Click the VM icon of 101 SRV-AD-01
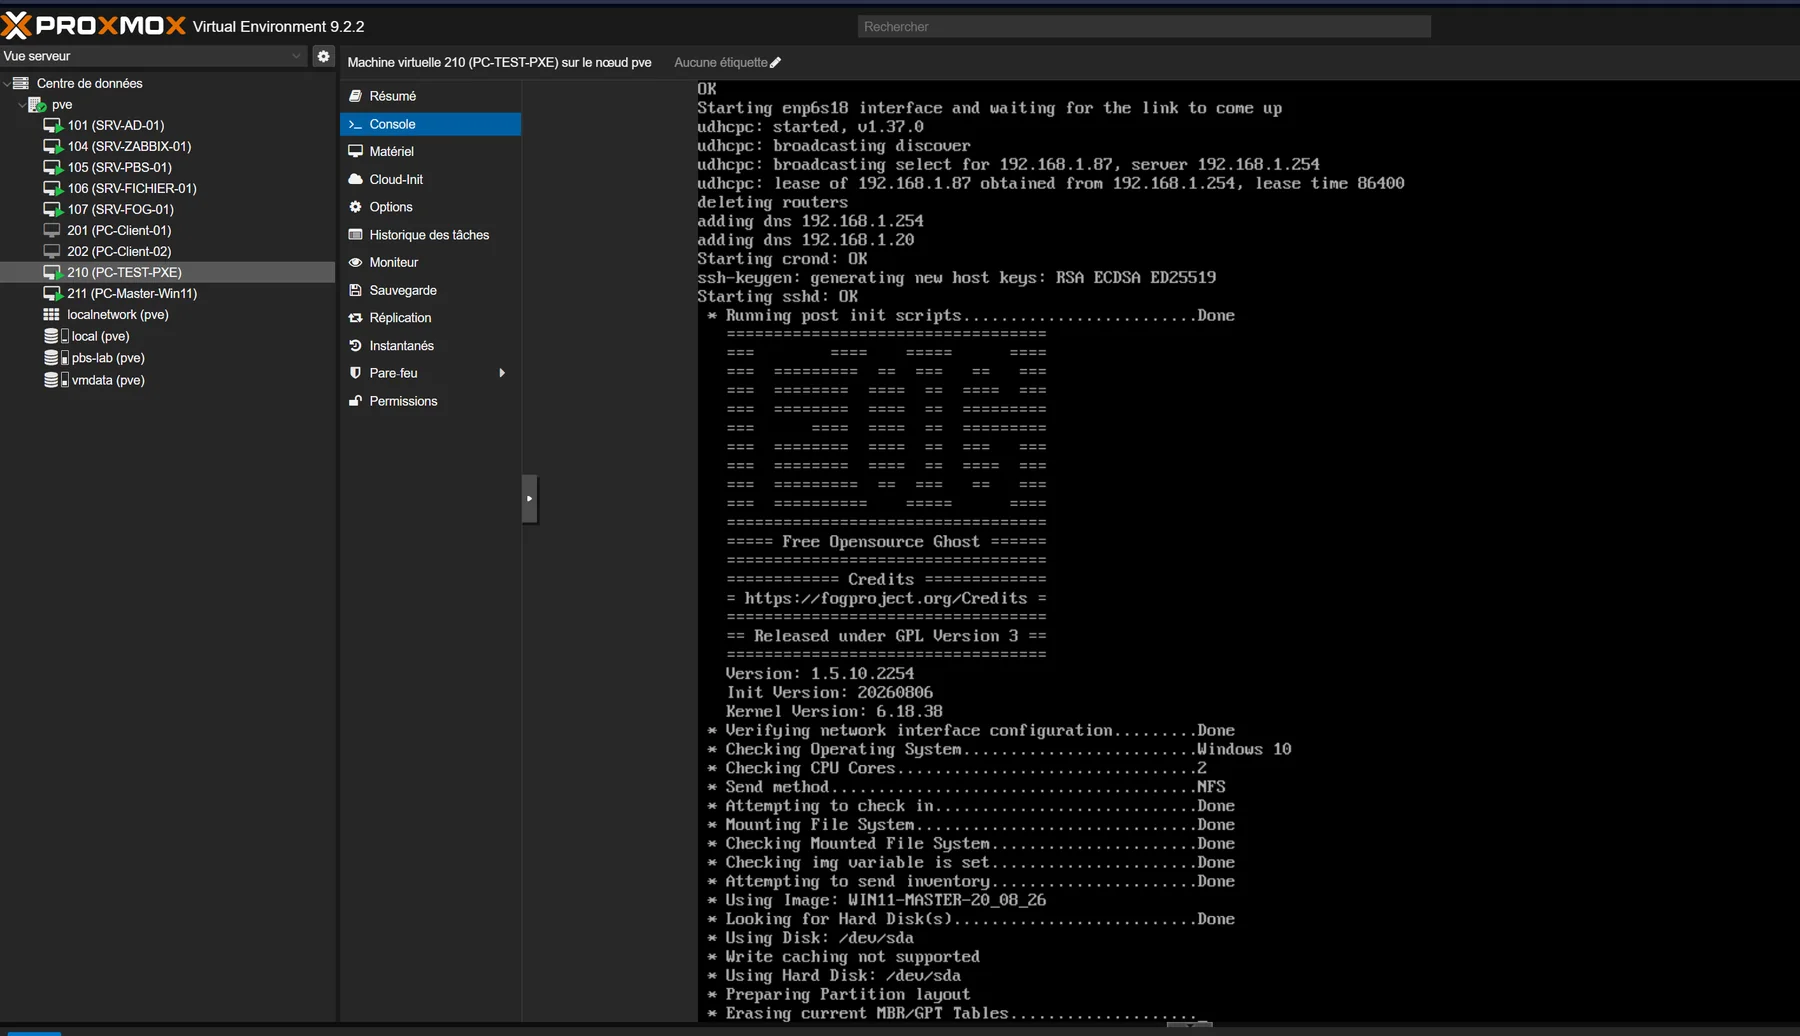Screen dimensions: 1800x1036 point(53,125)
